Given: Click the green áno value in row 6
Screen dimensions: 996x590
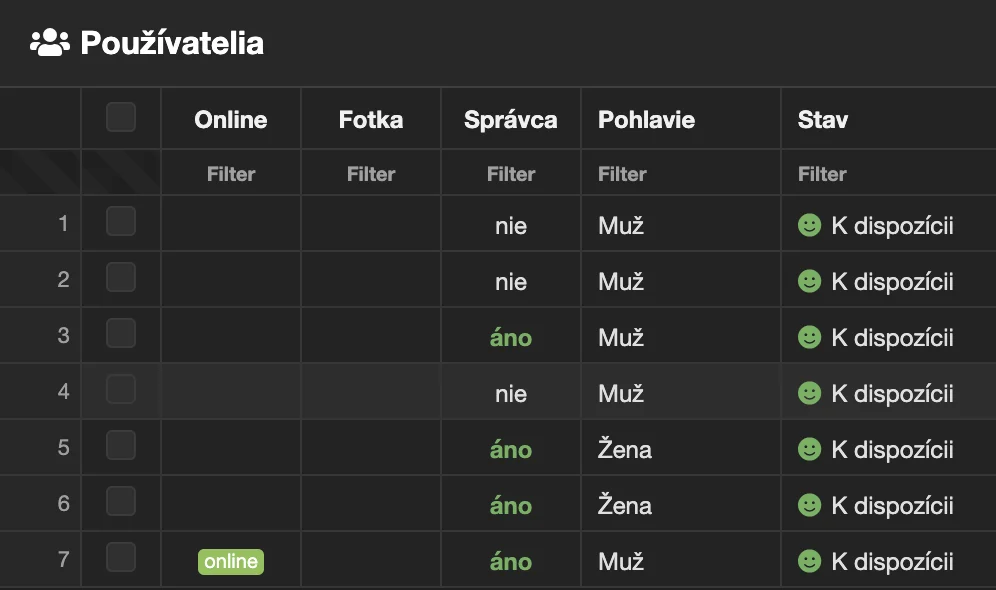Looking at the screenshot, I should pos(511,506).
